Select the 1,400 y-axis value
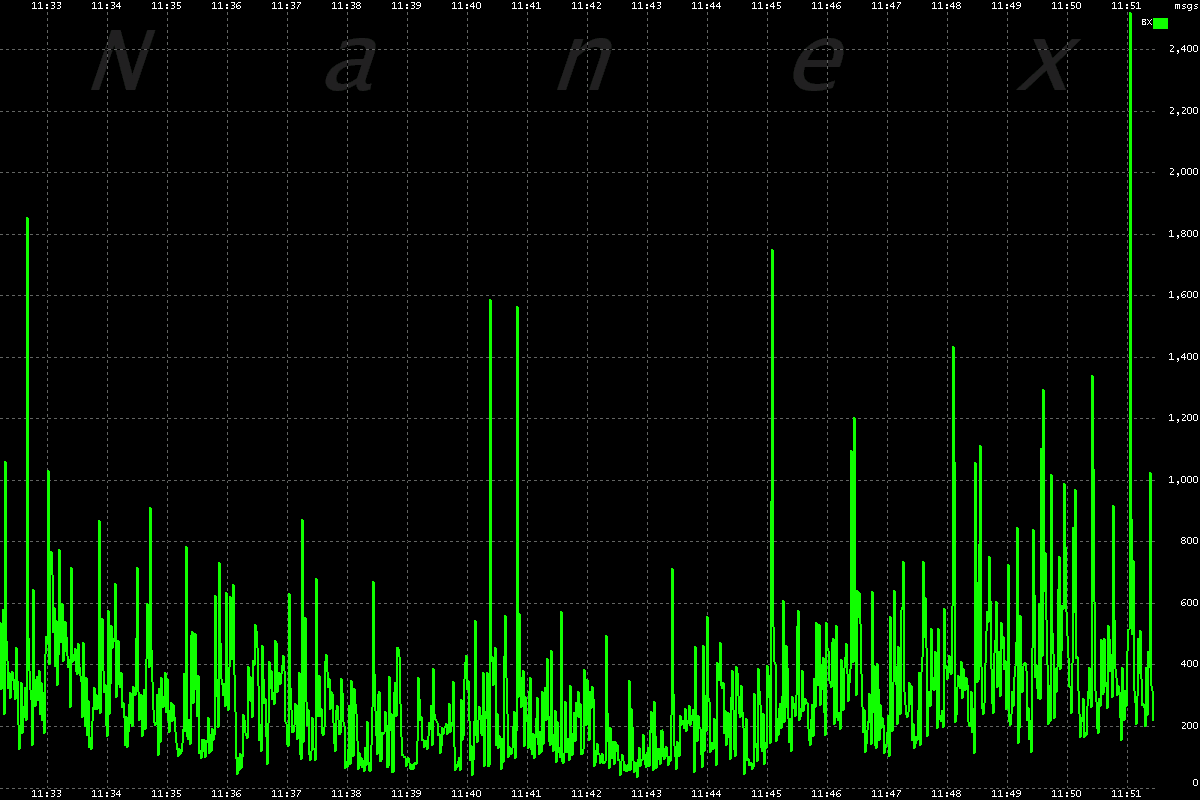Viewport: 1200px width, 800px height. click(x=1183, y=357)
